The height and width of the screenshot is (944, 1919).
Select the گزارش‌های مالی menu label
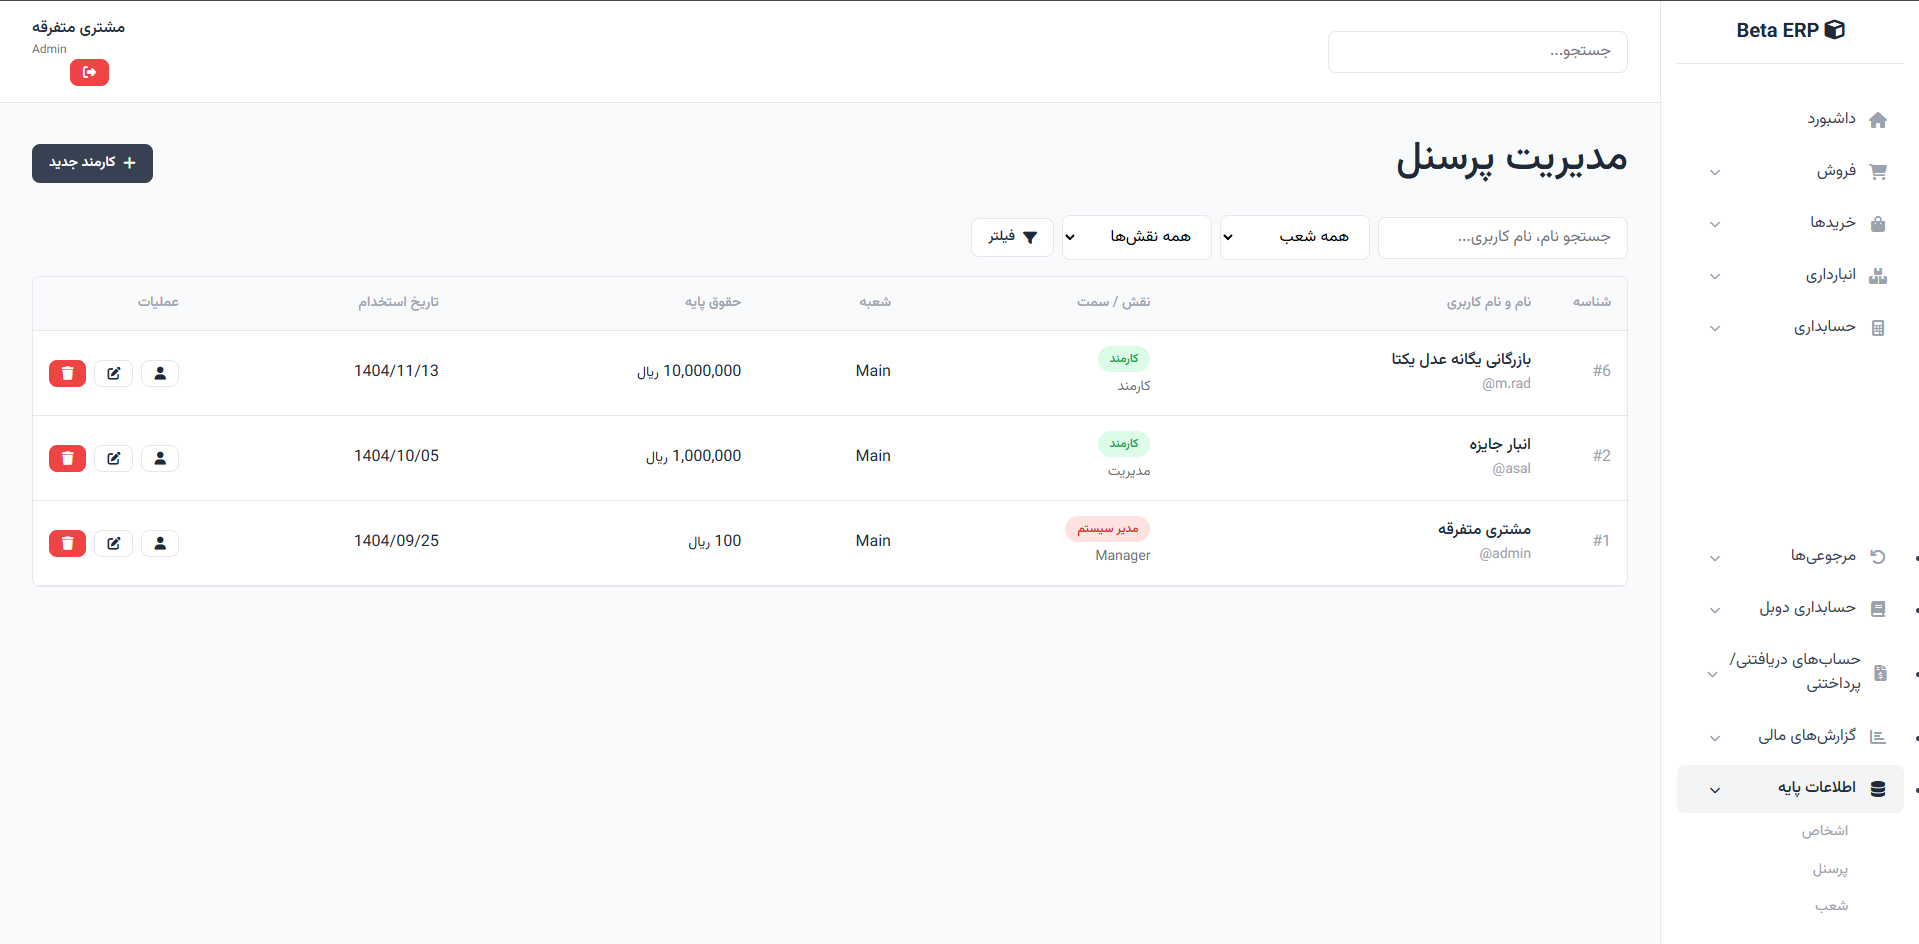(x=1807, y=736)
